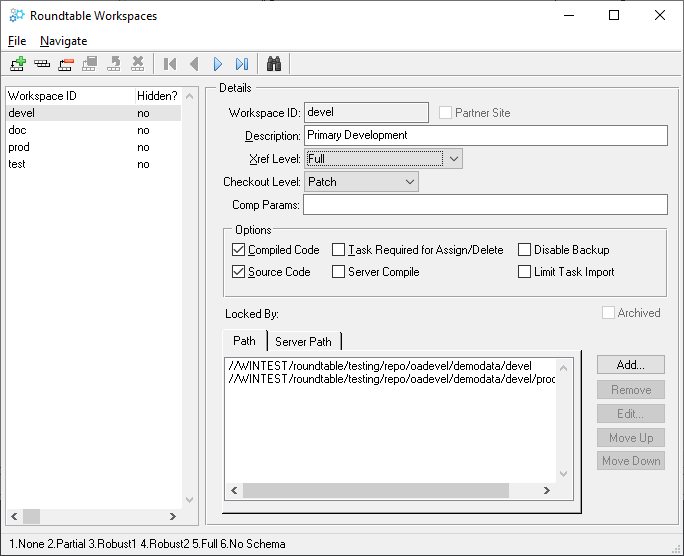Open the binoculars find tool
The height and width of the screenshot is (556, 684).
[x=274, y=64]
